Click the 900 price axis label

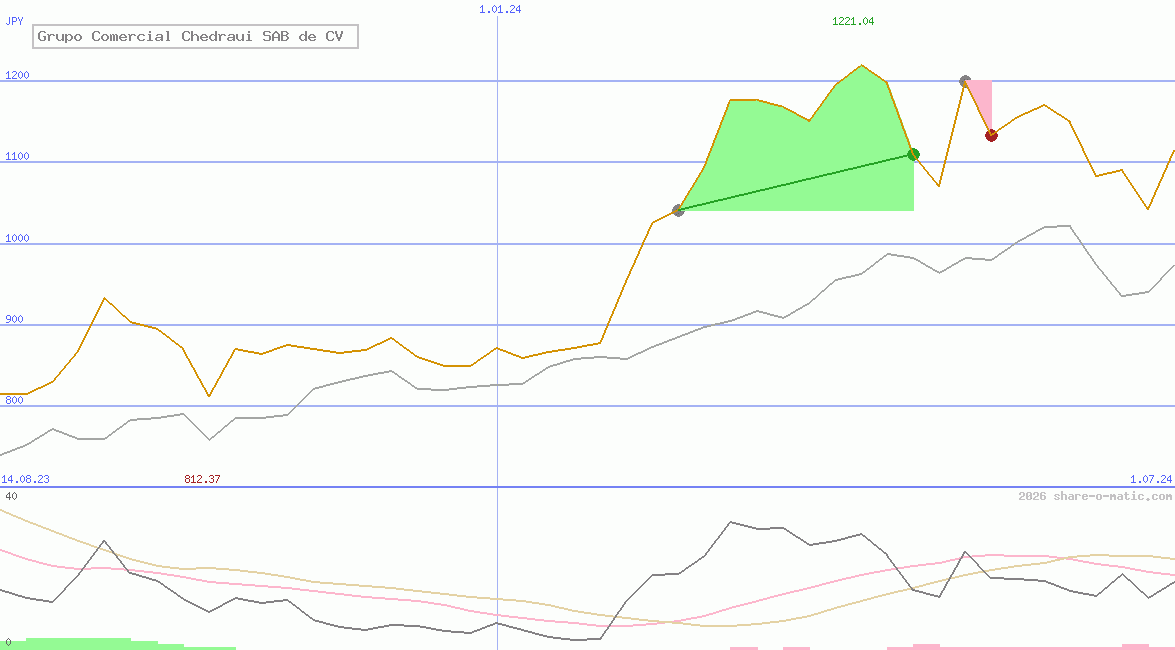(14, 319)
